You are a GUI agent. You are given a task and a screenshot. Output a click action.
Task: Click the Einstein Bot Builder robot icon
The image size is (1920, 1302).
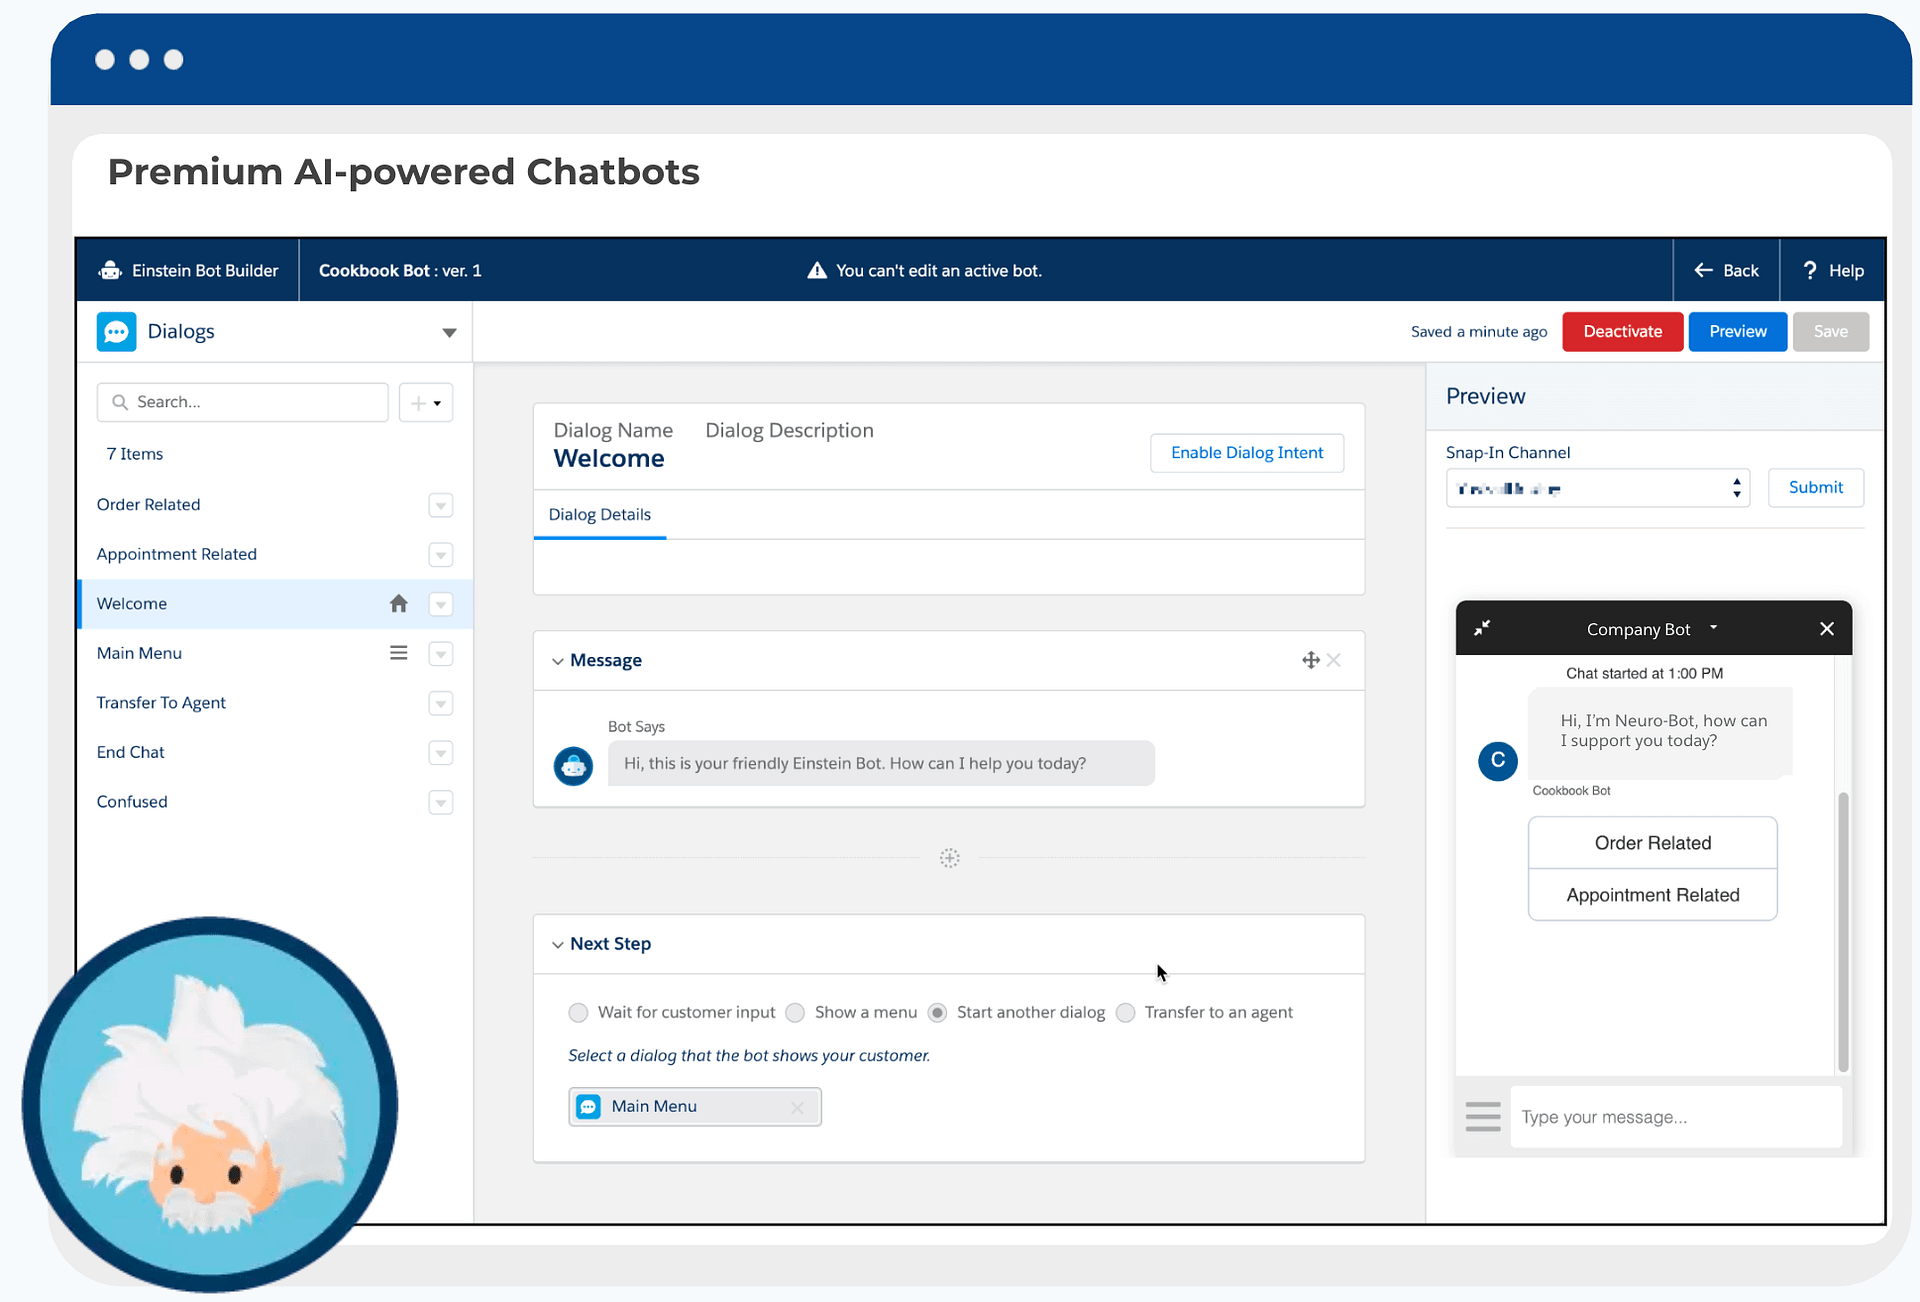(x=110, y=270)
